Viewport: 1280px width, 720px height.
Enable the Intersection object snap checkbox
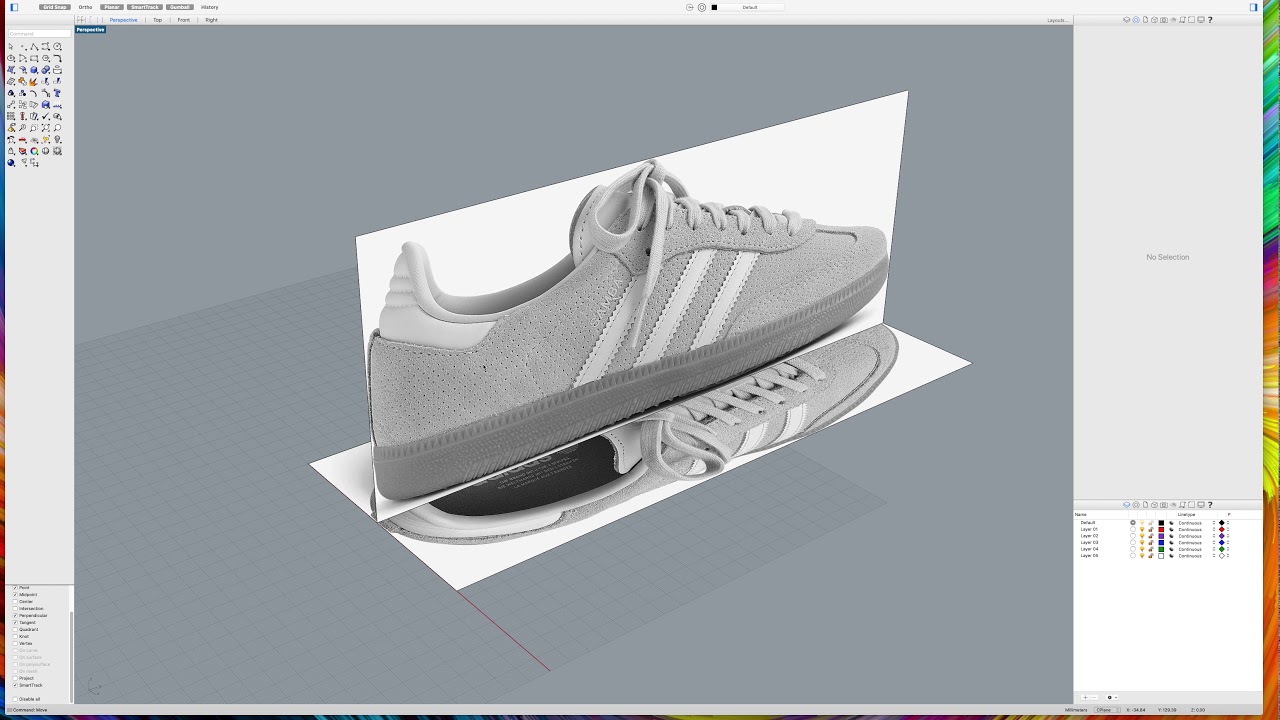pyautogui.click(x=15, y=608)
